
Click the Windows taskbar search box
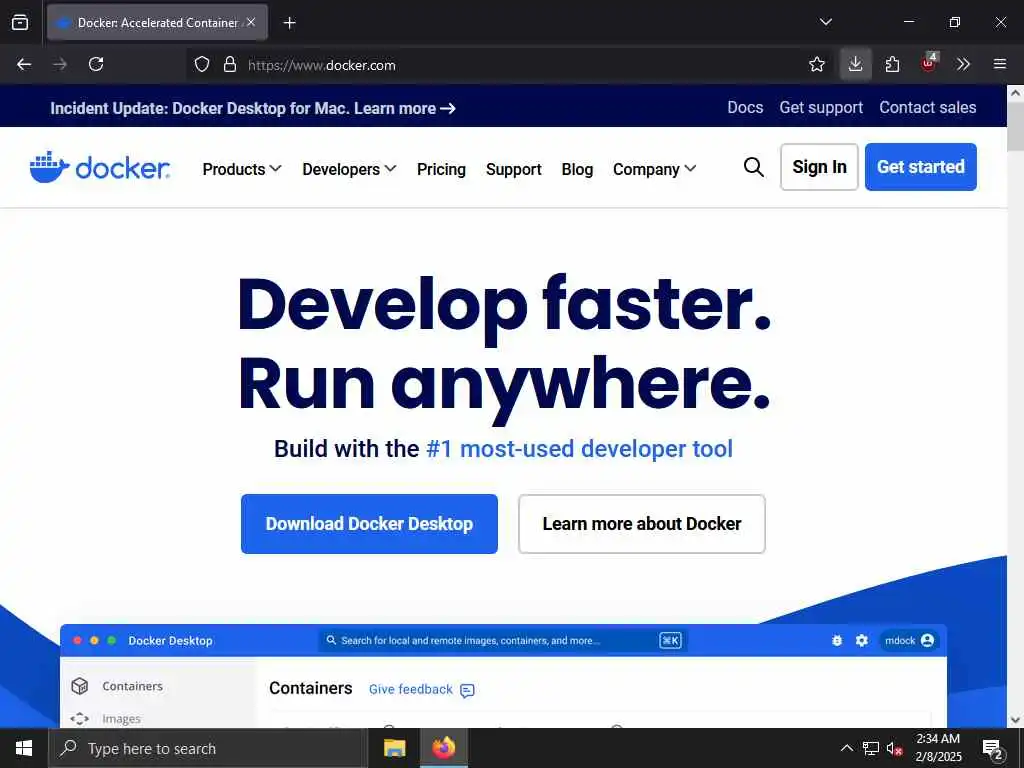[x=208, y=748]
